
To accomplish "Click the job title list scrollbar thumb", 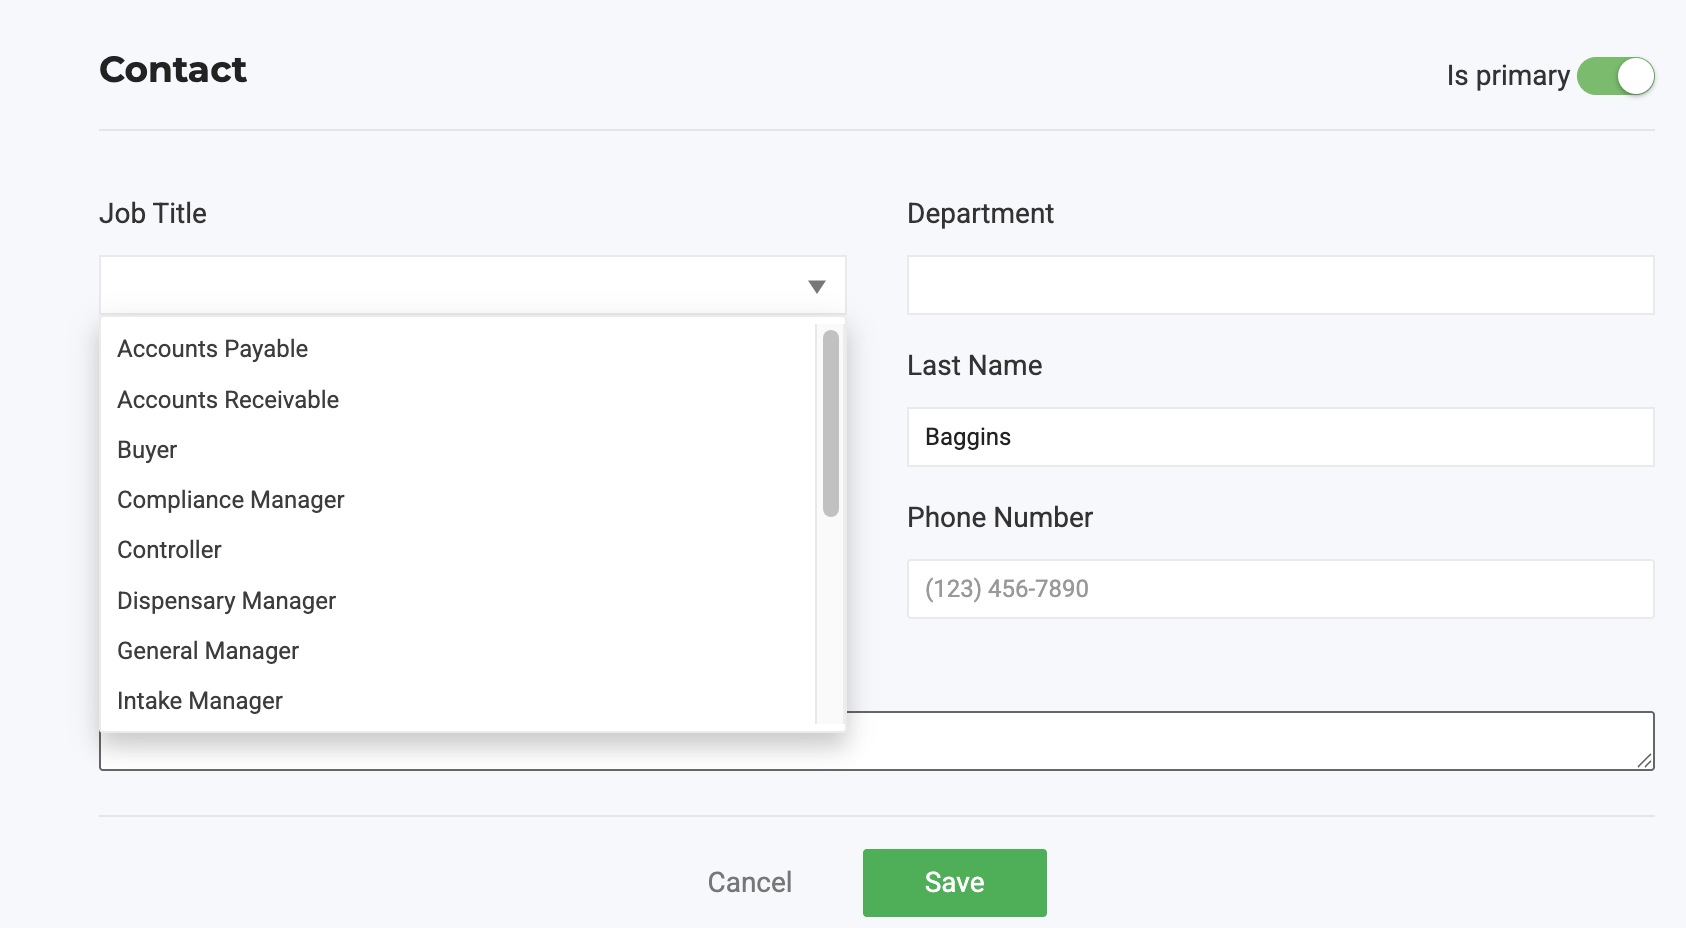I will point(830,423).
